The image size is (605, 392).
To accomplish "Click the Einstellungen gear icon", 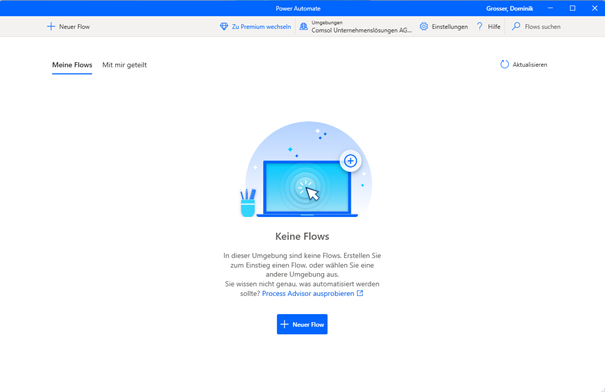I will tap(424, 26).
